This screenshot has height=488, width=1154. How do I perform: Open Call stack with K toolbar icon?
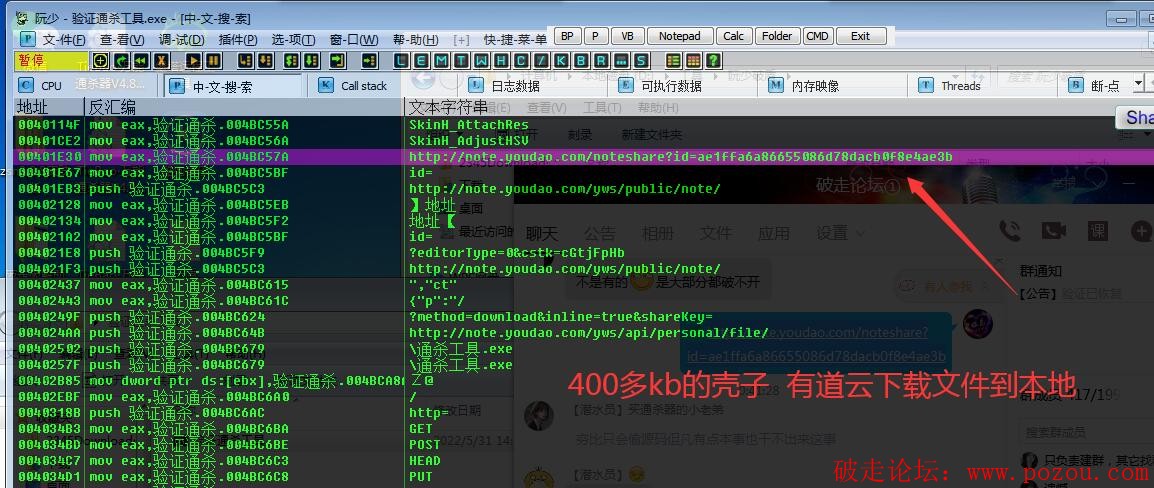coord(561,60)
